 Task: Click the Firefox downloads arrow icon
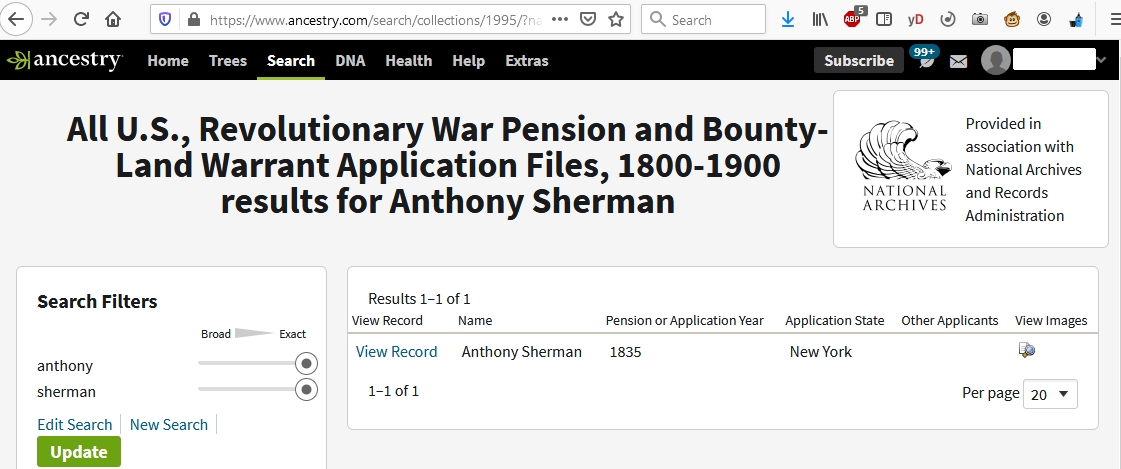[x=788, y=19]
